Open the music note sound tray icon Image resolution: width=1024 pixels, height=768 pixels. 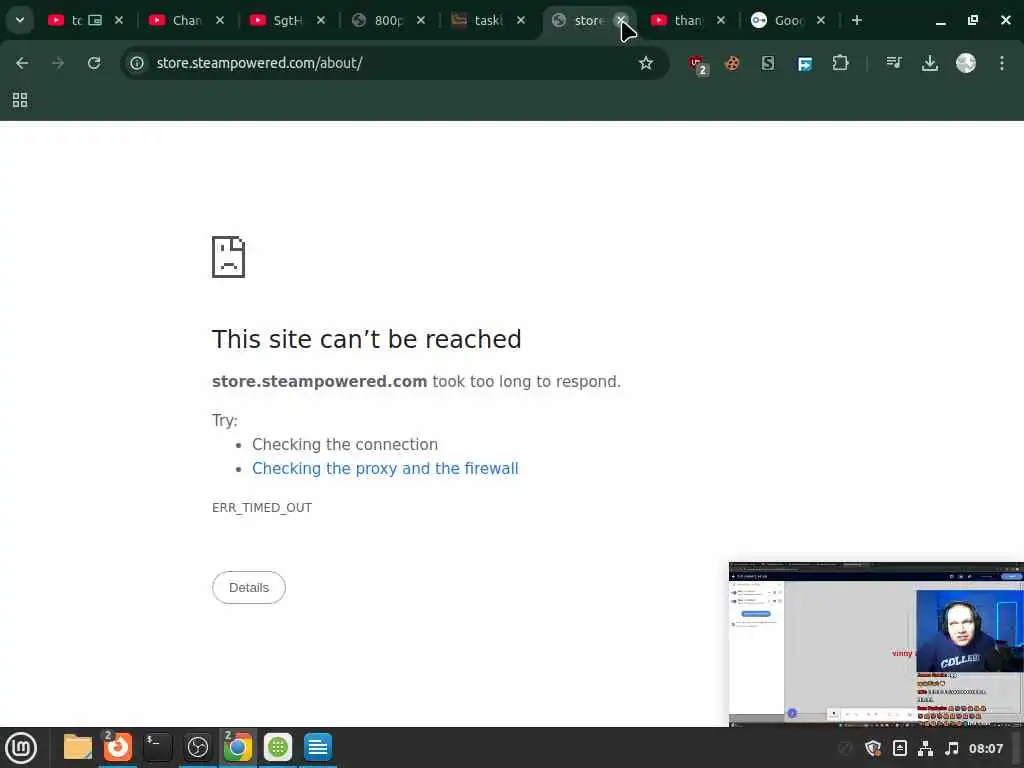(952, 748)
